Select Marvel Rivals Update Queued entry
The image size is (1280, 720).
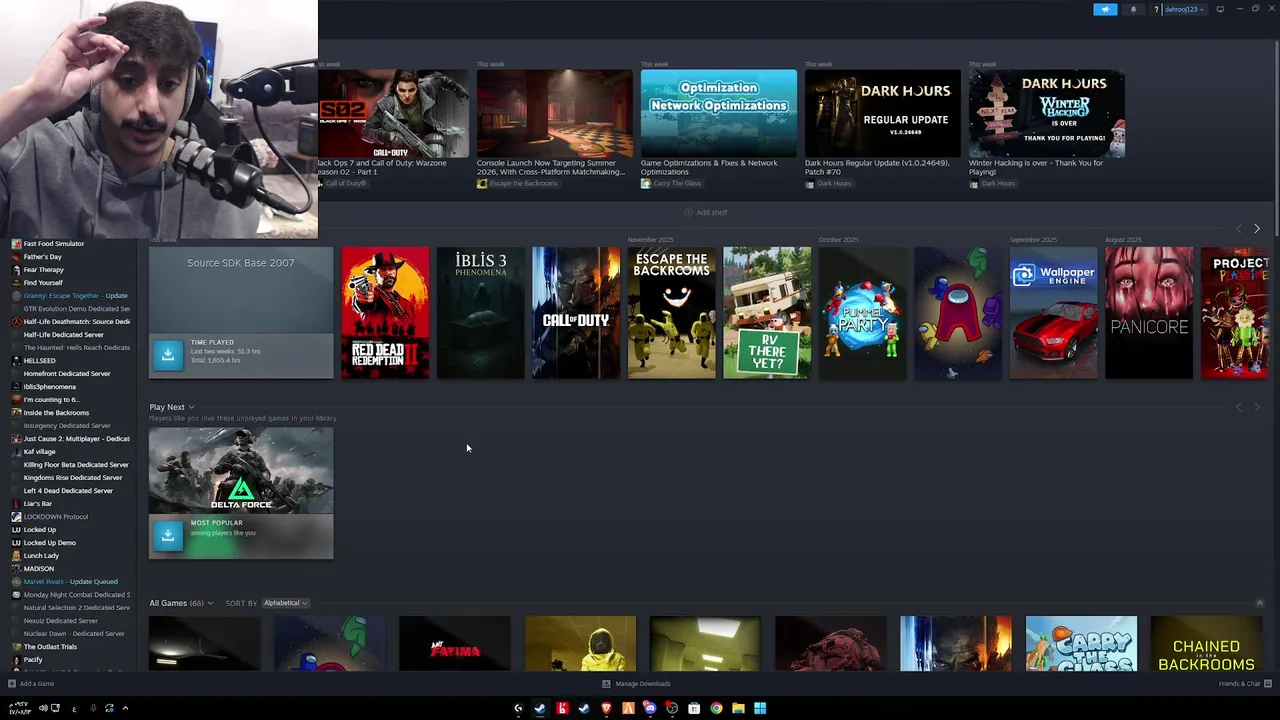(70, 582)
